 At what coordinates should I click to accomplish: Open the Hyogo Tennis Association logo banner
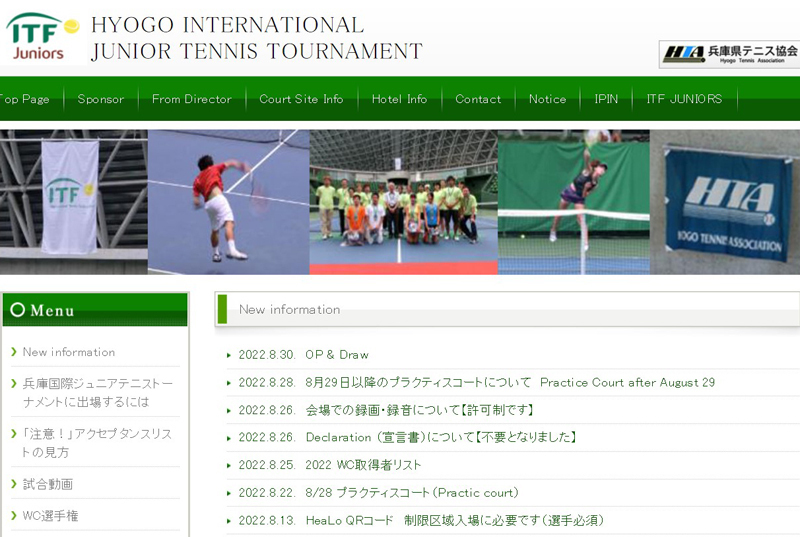pos(729,54)
